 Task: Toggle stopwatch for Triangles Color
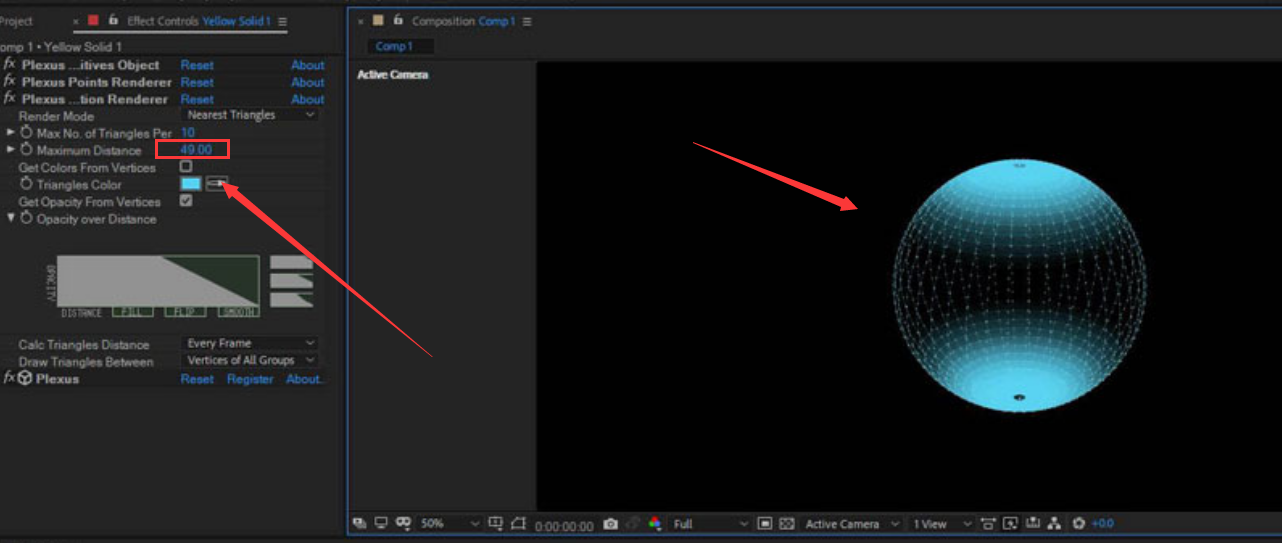tap(27, 185)
